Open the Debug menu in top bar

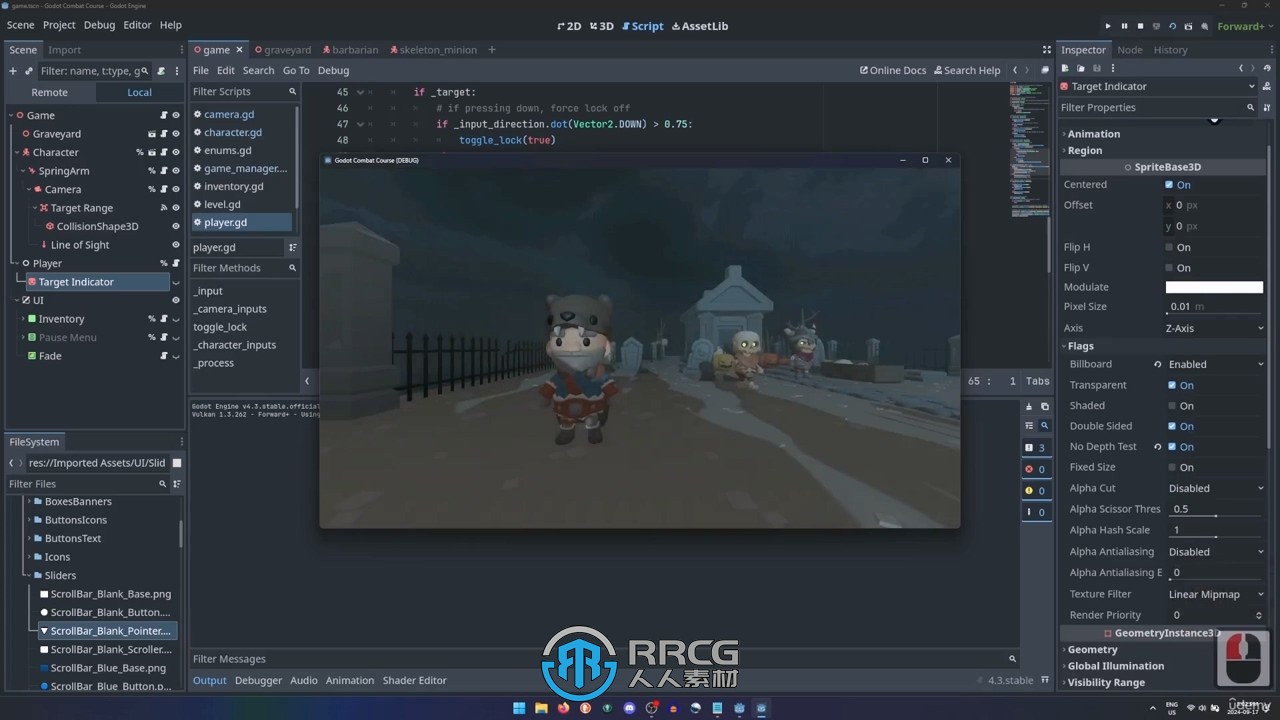coord(99,25)
